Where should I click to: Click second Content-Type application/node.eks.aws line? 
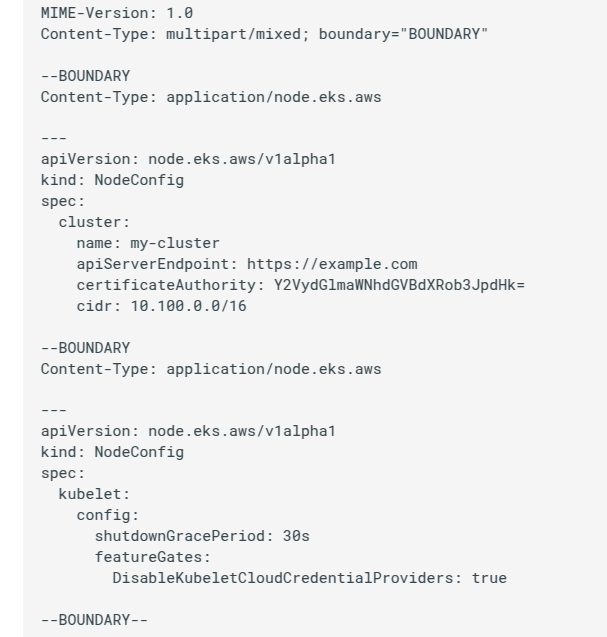[211, 369]
